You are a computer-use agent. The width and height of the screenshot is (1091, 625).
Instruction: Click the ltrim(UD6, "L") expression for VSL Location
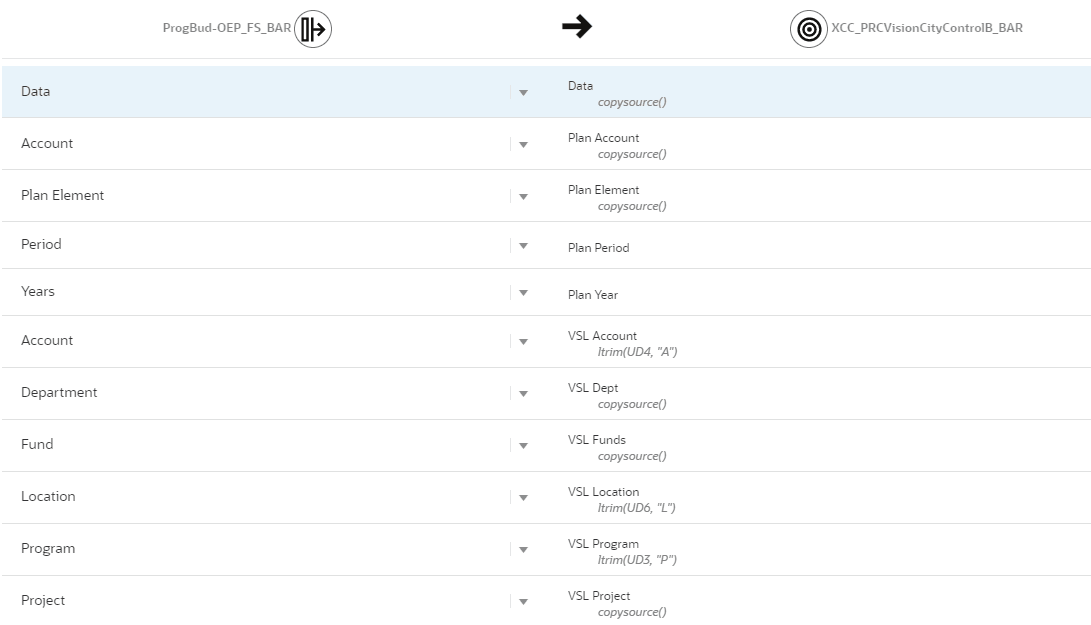point(637,507)
